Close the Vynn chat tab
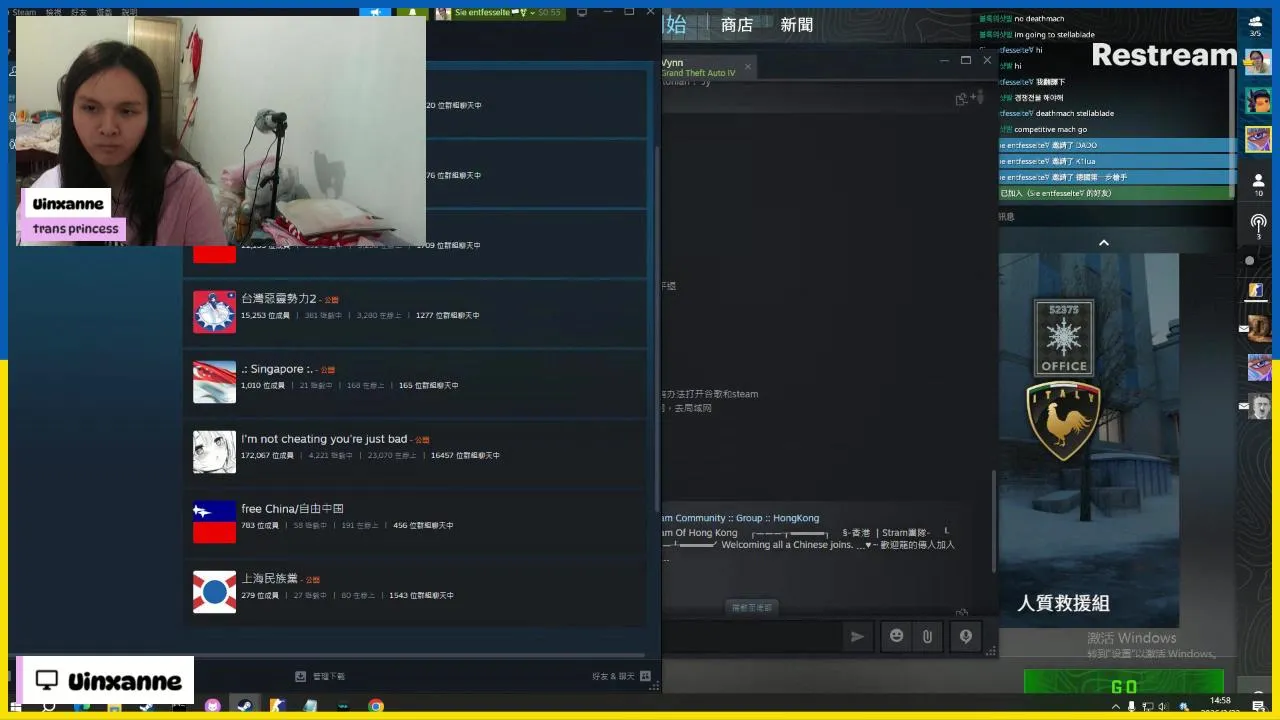The width and height of the screenshot is (1280, 720). click(x=747, y=68)
